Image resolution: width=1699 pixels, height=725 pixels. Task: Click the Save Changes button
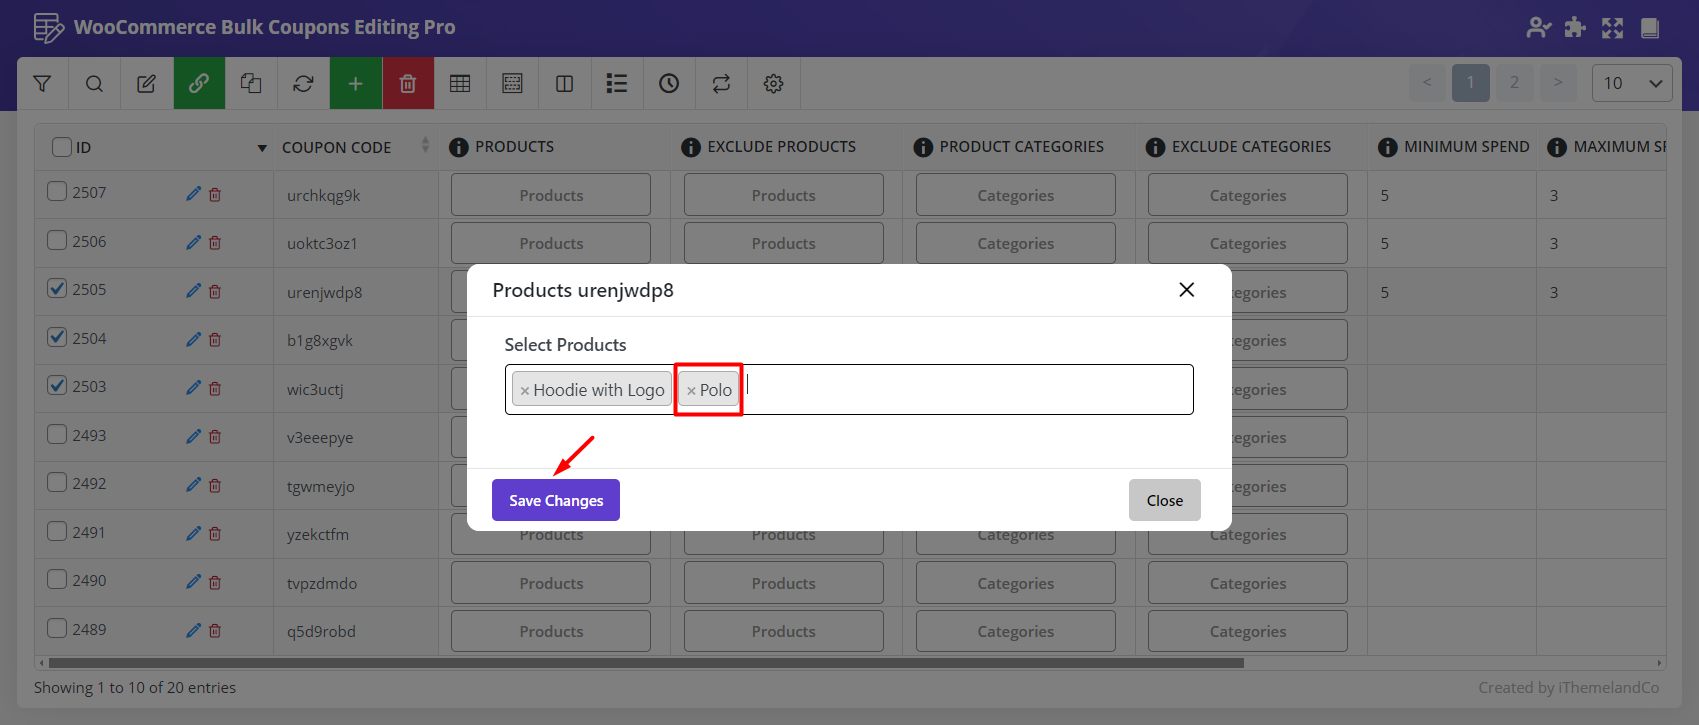(x=556, y=500)
